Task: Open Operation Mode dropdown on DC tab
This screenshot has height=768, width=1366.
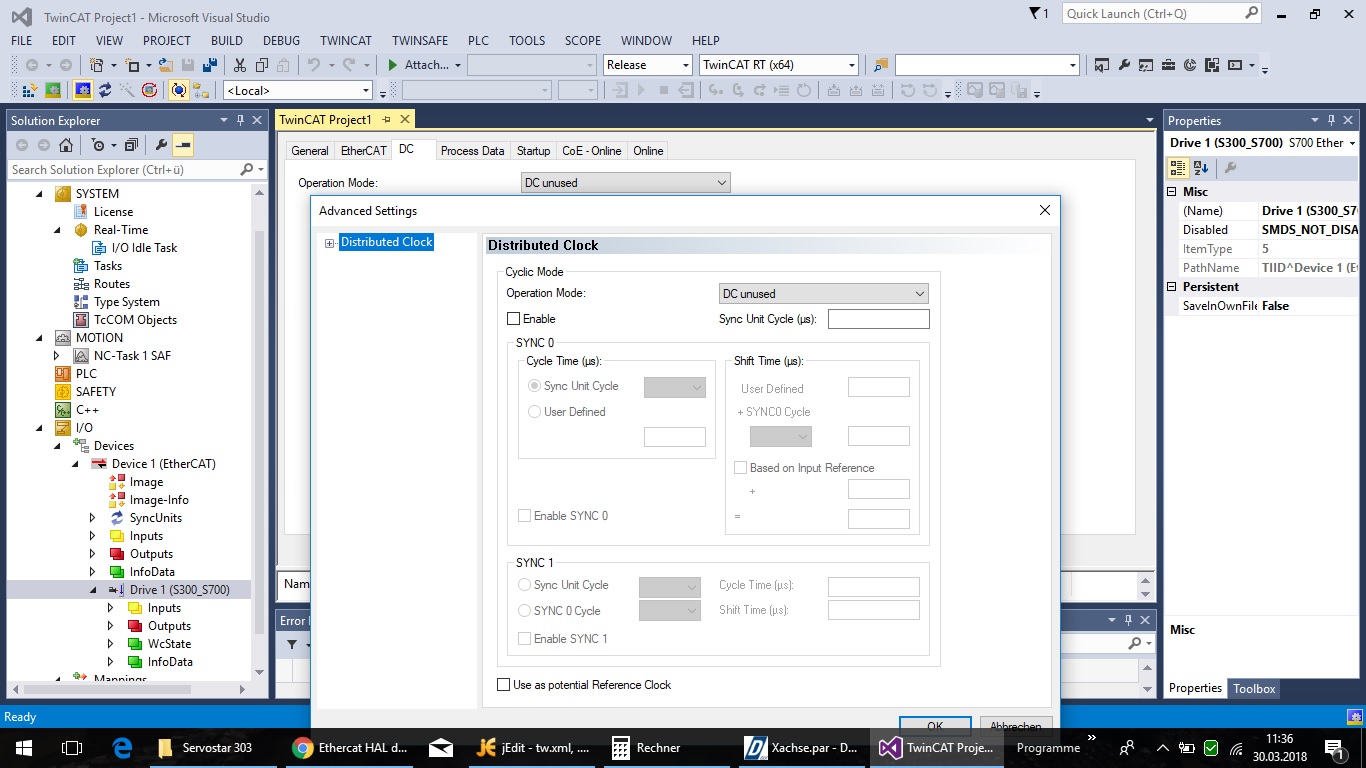Action: (x=626, y=183)
